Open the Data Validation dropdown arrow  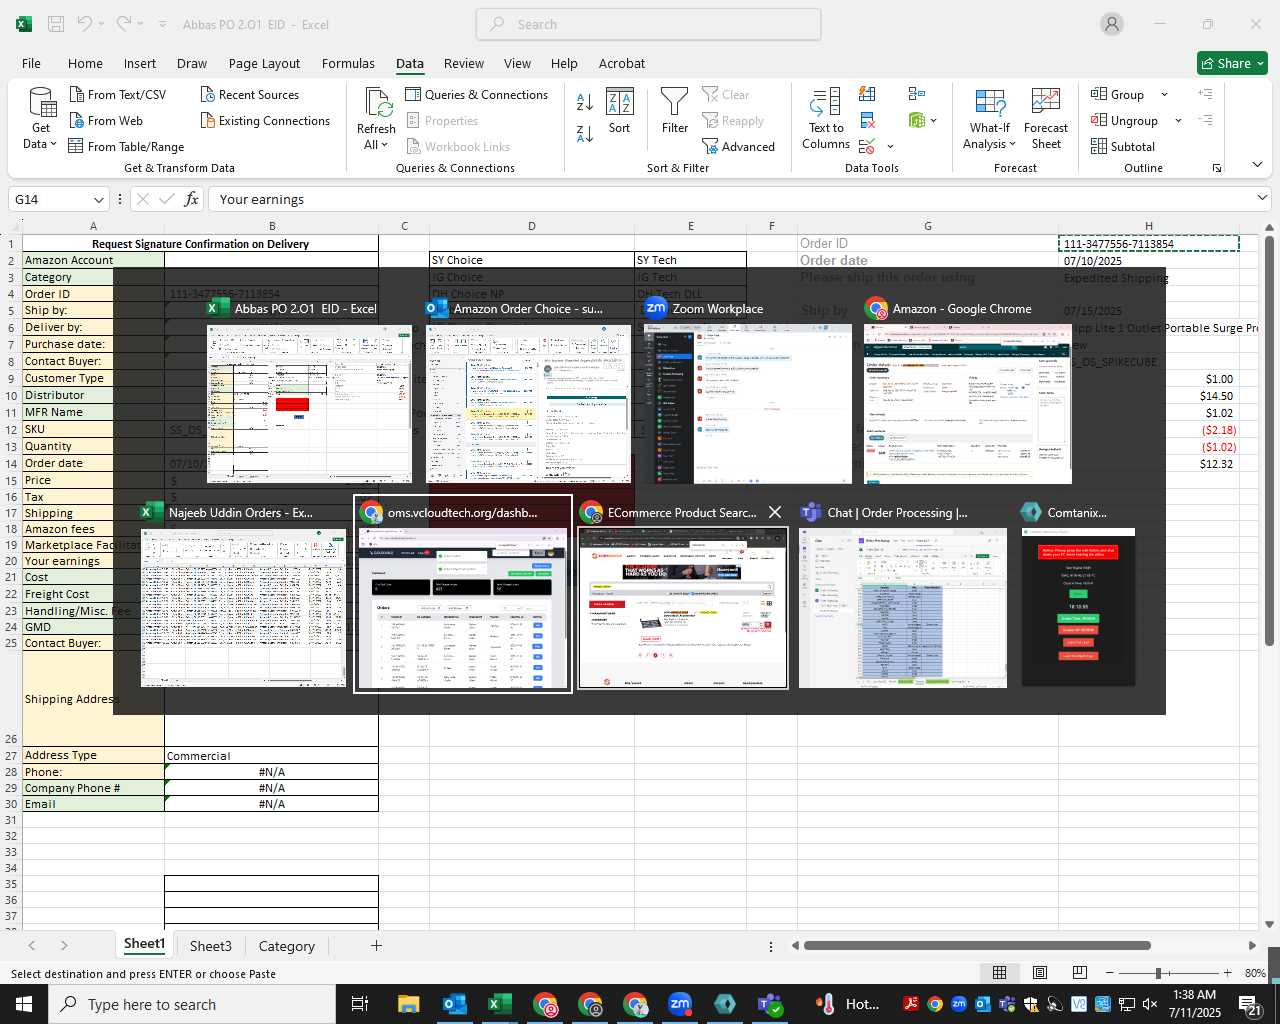point(890,147)
